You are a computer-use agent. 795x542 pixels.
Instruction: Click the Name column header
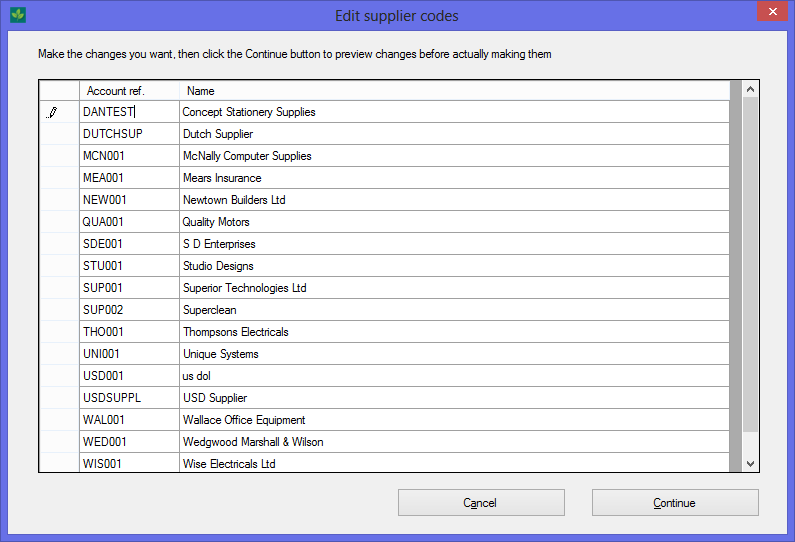pyautogui.click(x=454, y=91)
